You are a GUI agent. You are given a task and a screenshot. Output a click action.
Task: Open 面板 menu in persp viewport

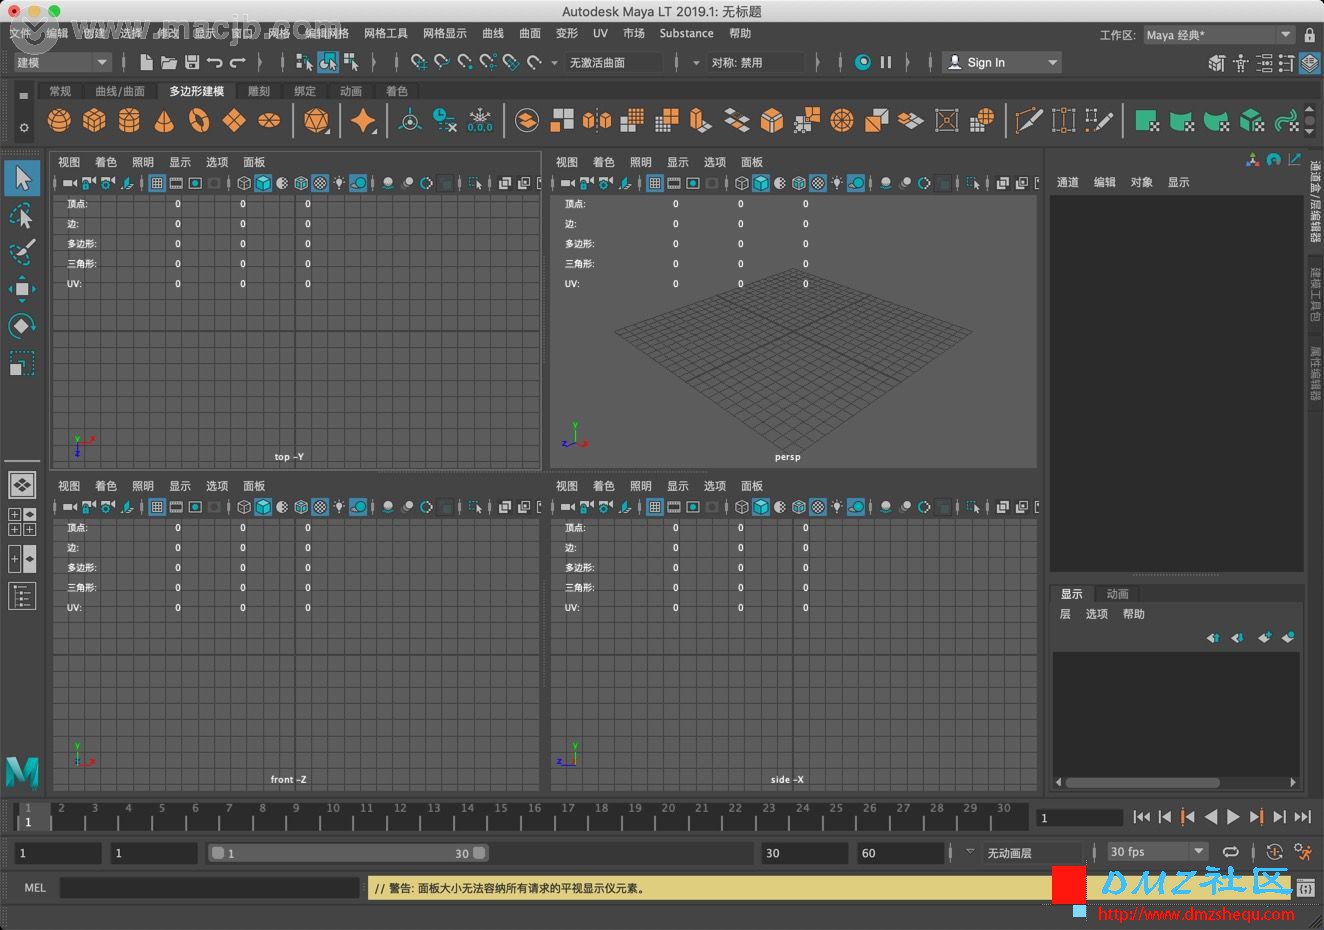click(x=752, y=162)
